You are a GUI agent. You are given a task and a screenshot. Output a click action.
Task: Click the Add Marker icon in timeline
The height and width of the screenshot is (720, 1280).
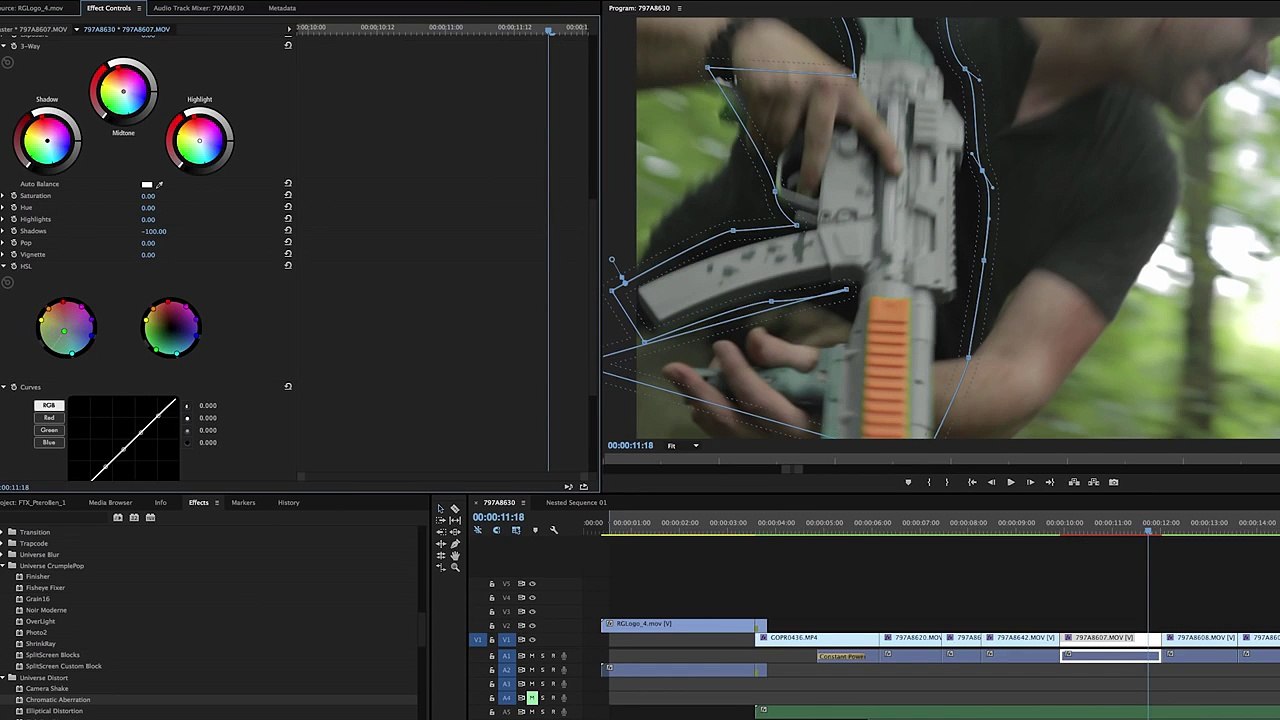click(535, 530)
